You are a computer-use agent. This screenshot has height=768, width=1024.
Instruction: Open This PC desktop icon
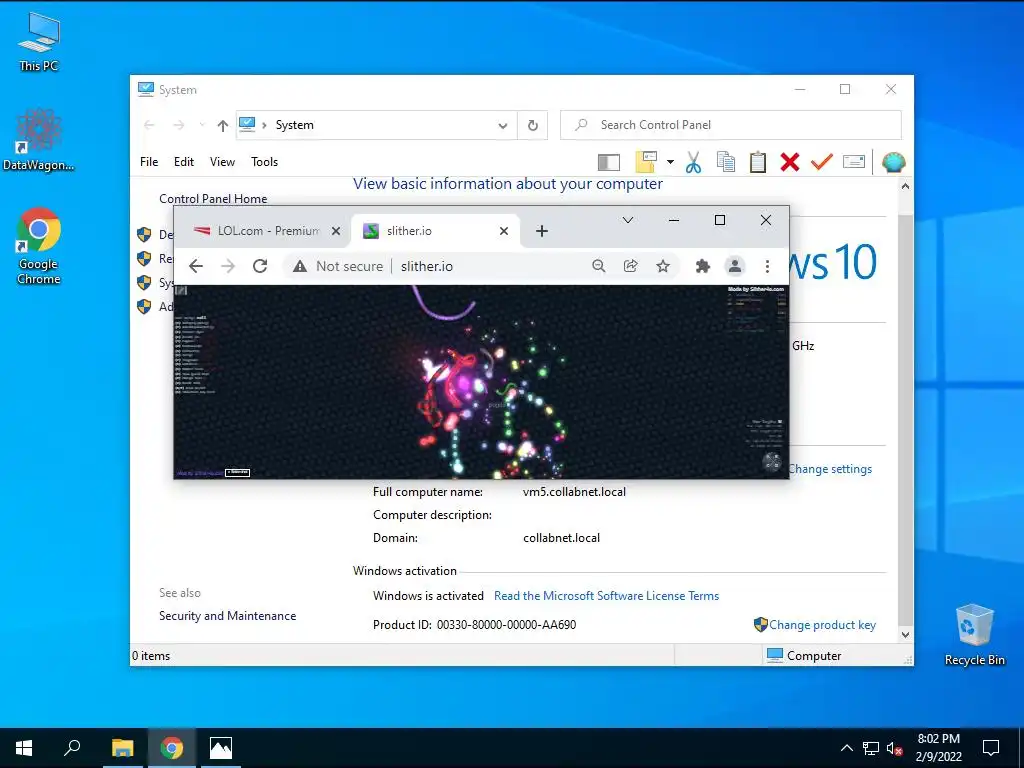(x=39, y=42)
